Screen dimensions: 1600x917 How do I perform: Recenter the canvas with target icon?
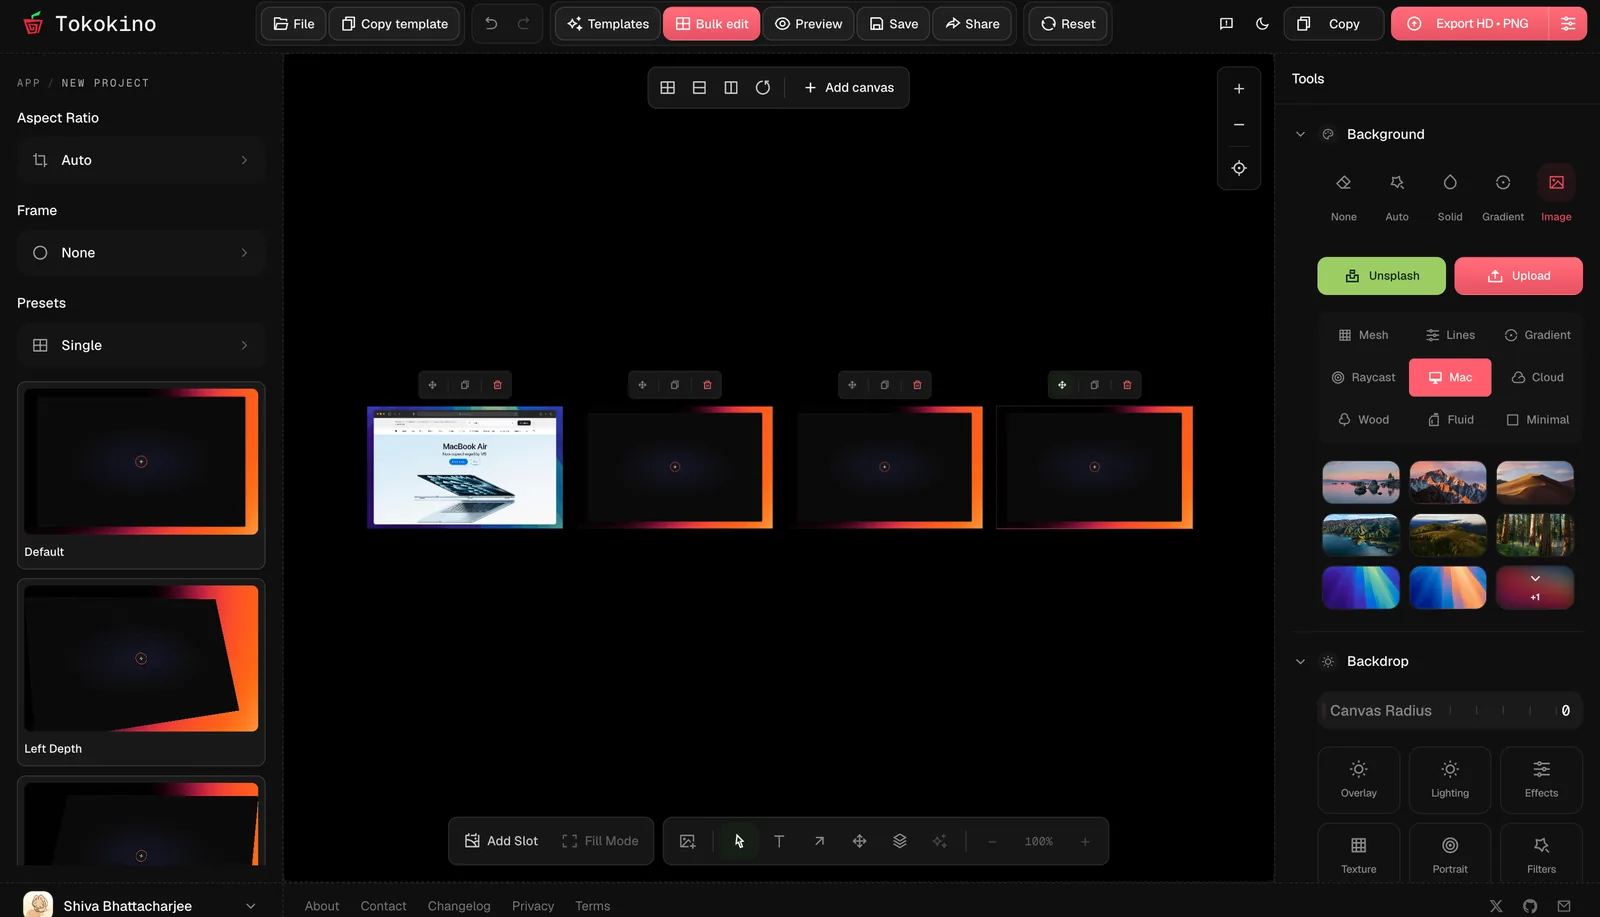[1239, 168]
